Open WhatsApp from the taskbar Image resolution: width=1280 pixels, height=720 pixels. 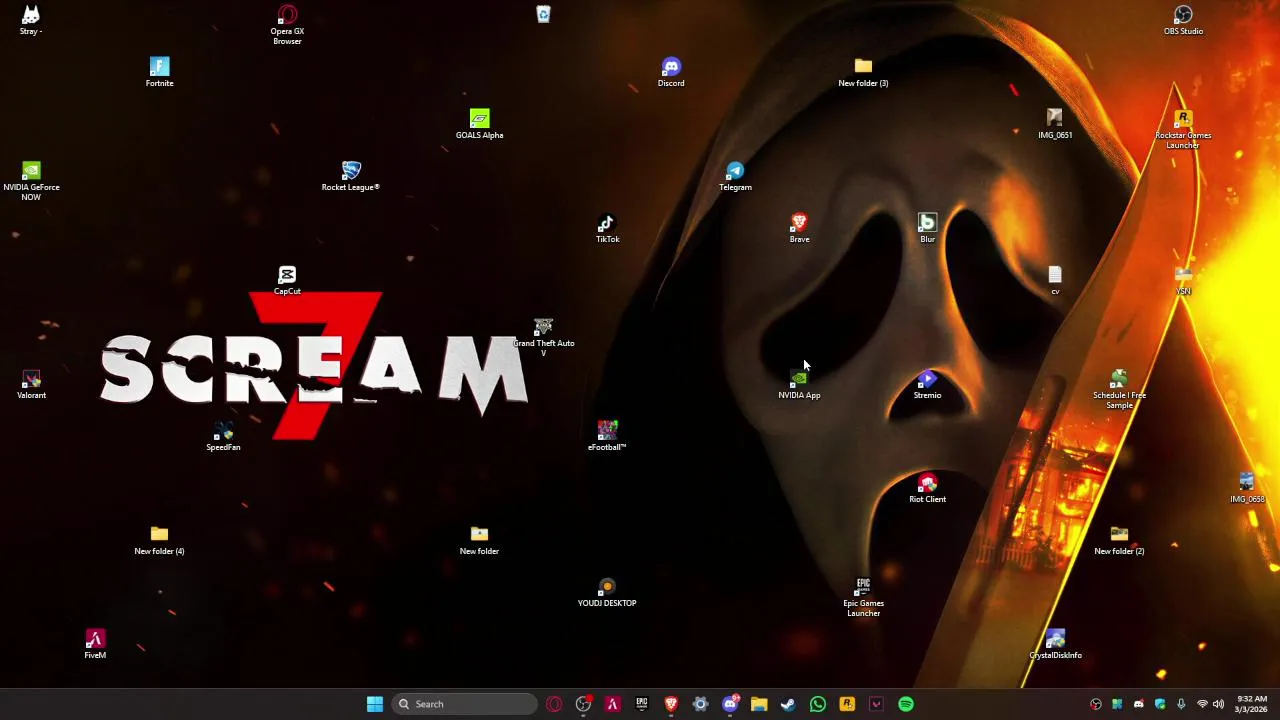[818, 704]
